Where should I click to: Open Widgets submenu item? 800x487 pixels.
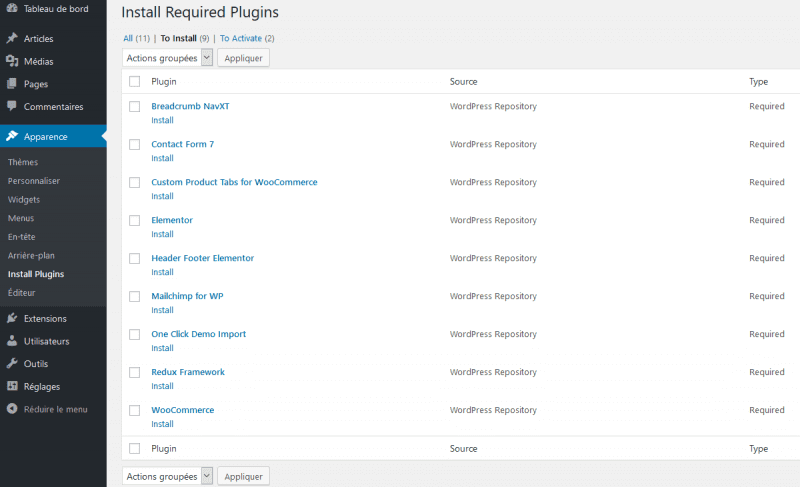pos(24,199)
